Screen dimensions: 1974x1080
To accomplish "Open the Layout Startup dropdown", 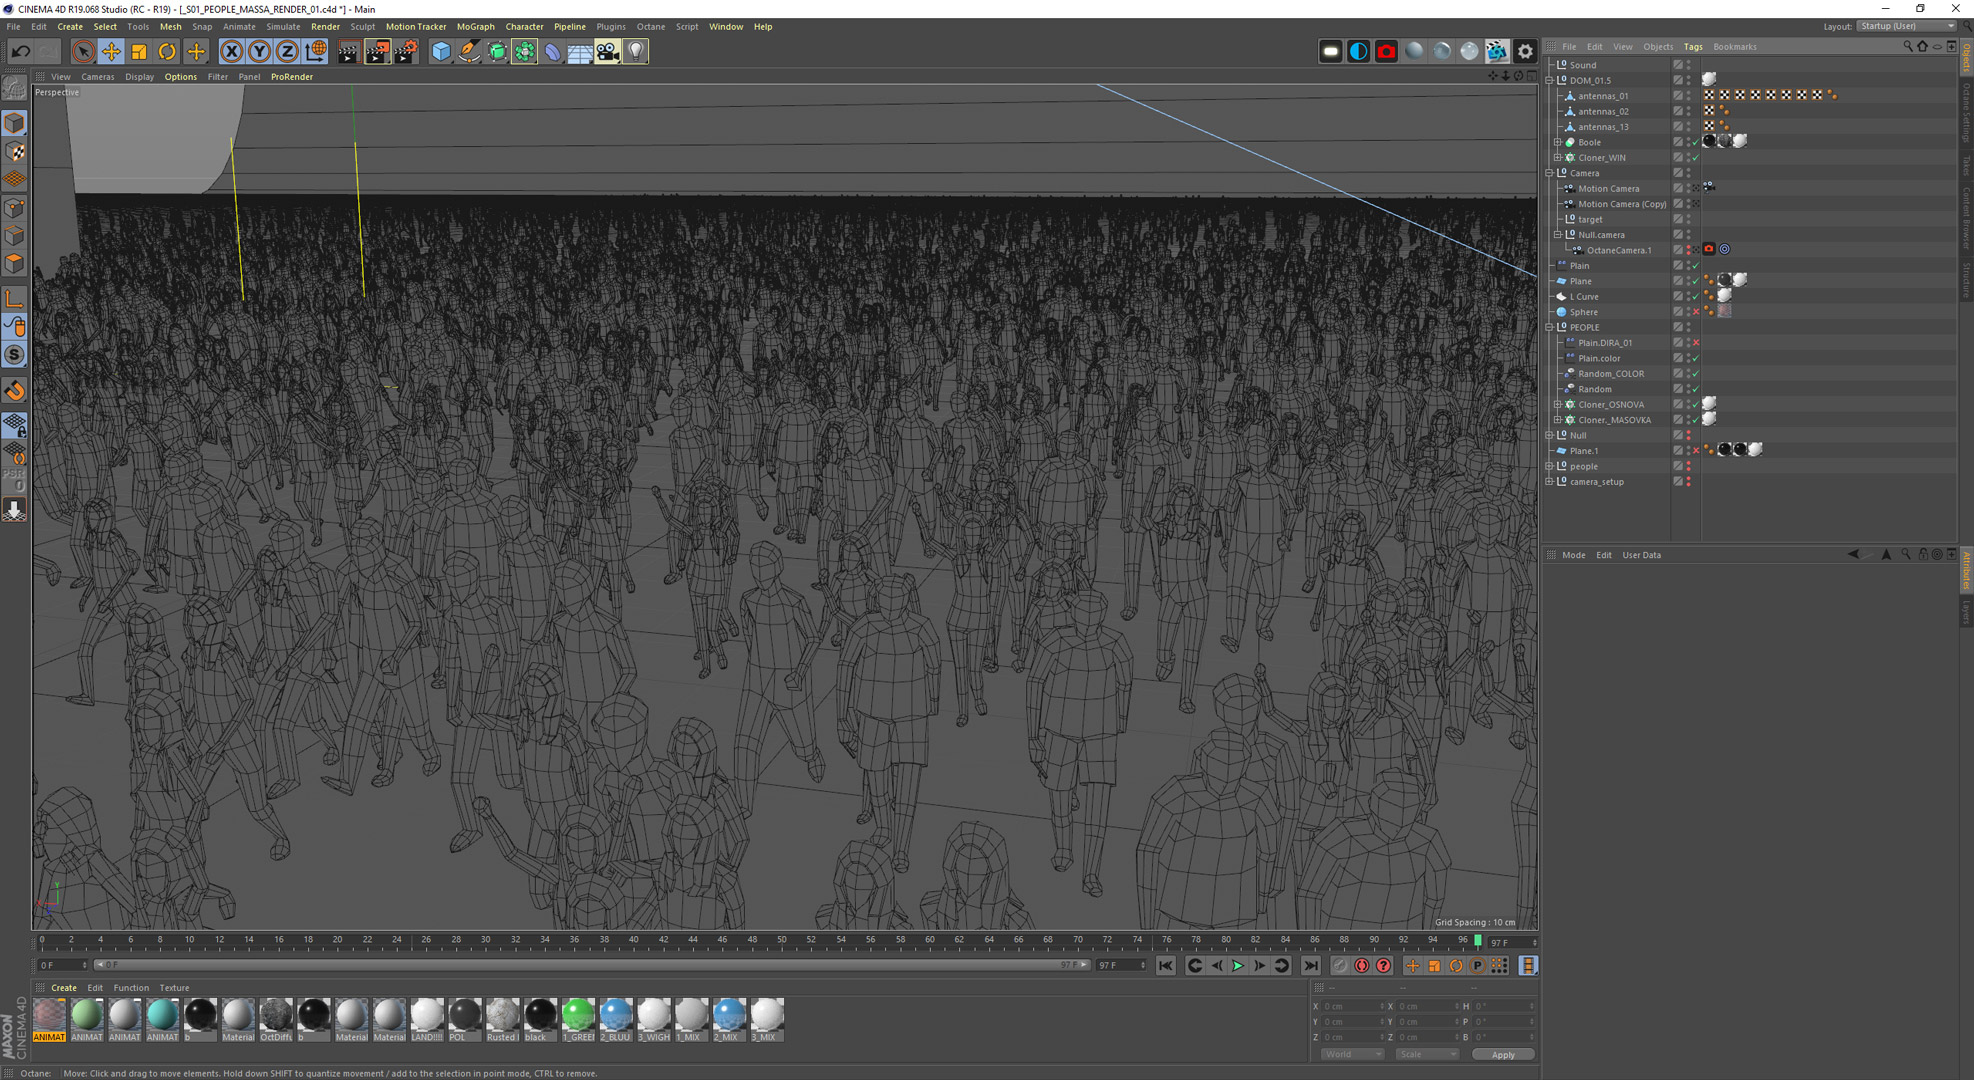I will coord(1906,26).
